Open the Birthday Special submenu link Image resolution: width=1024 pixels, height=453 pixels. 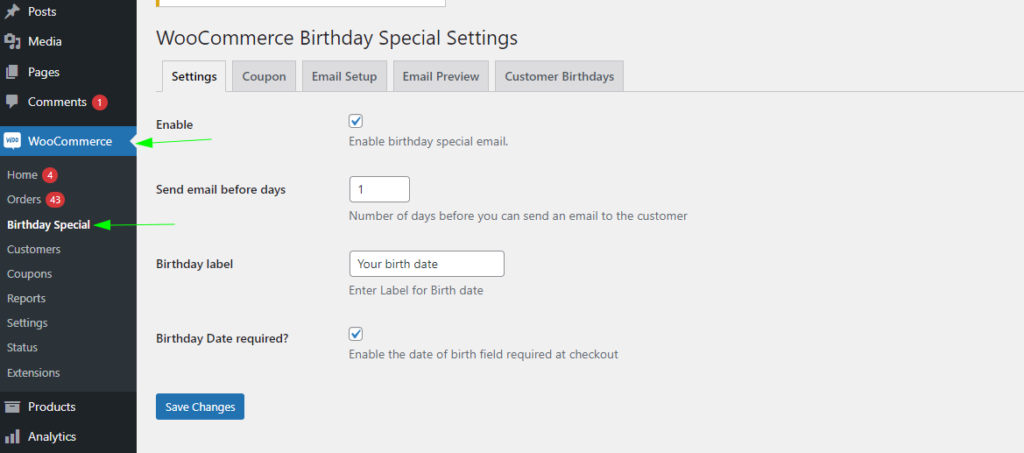coord(48,225)
